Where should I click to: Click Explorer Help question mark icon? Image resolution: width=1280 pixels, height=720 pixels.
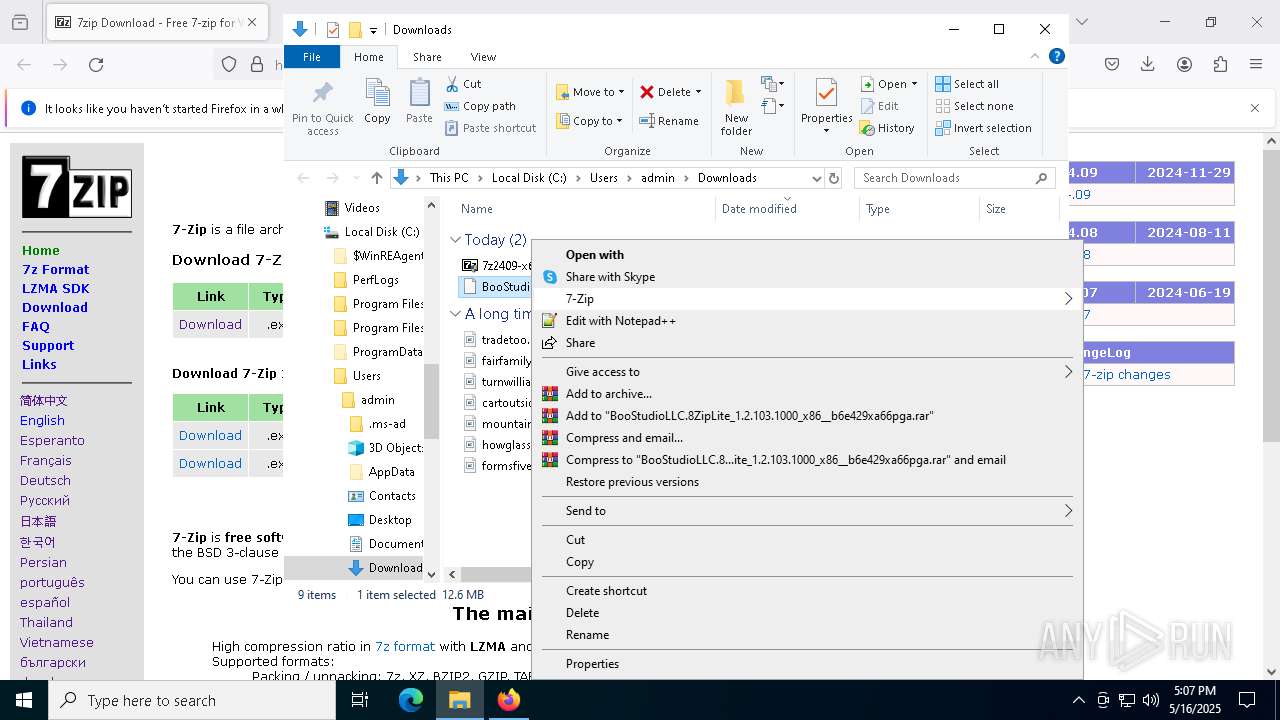coord(1056,57)
